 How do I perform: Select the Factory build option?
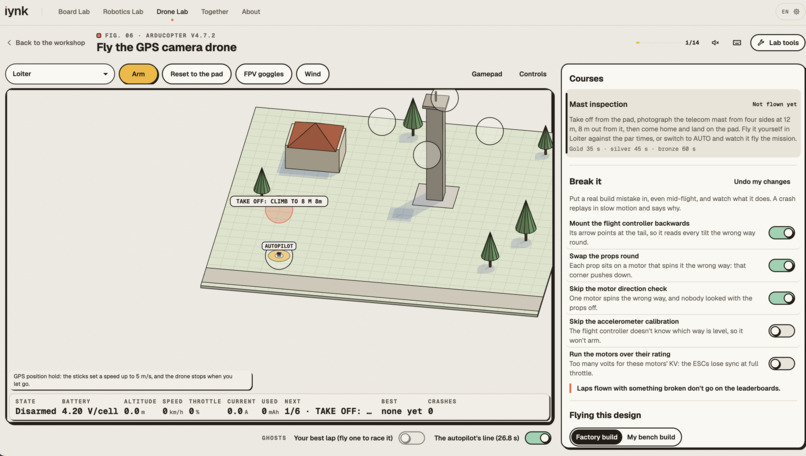[x=596, y=437]
